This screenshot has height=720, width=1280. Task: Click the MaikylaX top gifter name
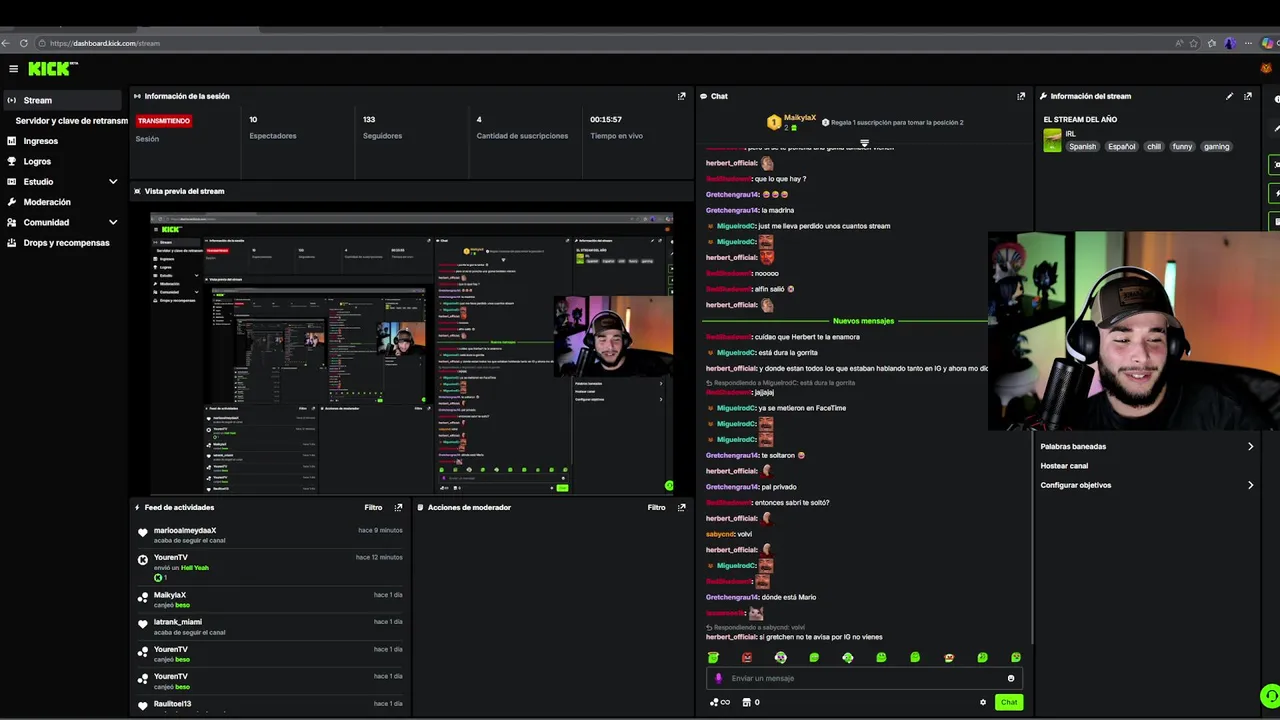click(x=800, y=118)
